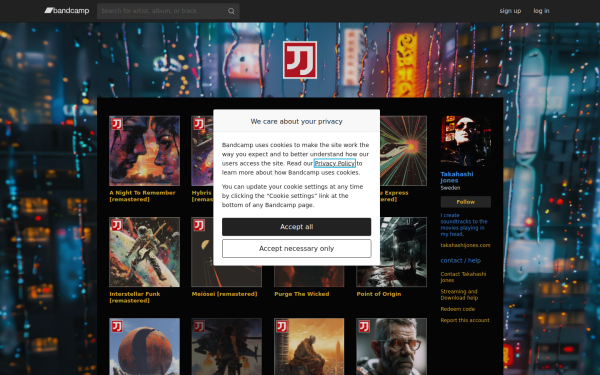Click JJ badge on Meiósei cover
600x375 pixels.
[x=199, y=225]
